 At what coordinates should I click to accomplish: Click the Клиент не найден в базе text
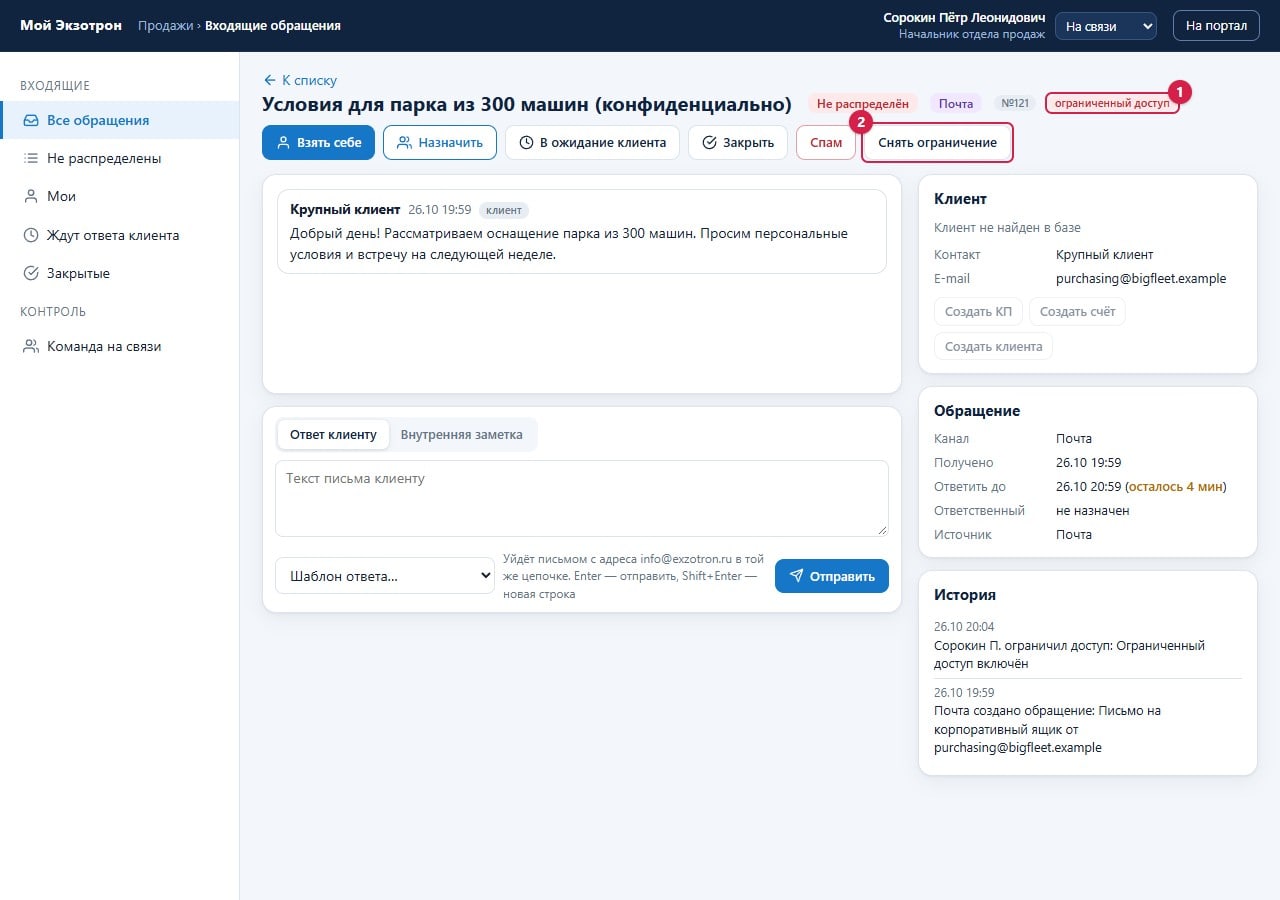pyautogui.click(x=1007, y=228)
